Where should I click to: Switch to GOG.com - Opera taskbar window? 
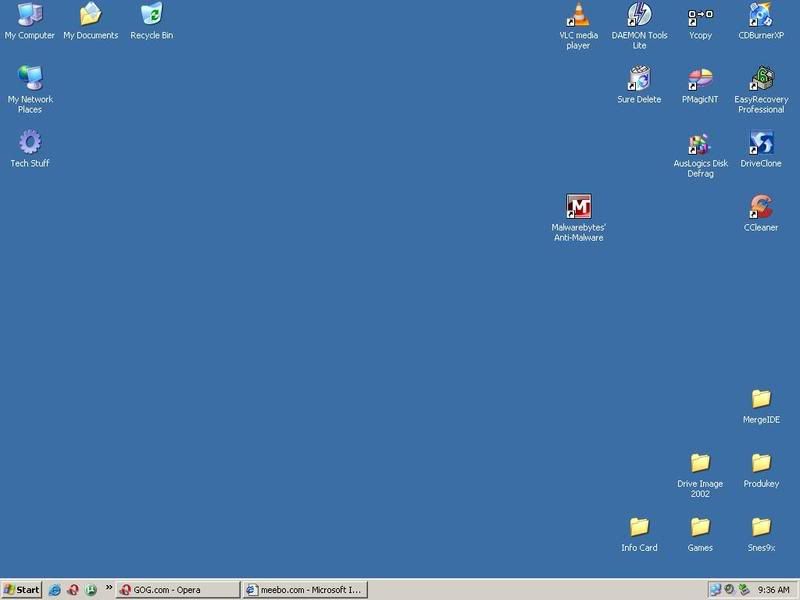[x=178, y=590]
